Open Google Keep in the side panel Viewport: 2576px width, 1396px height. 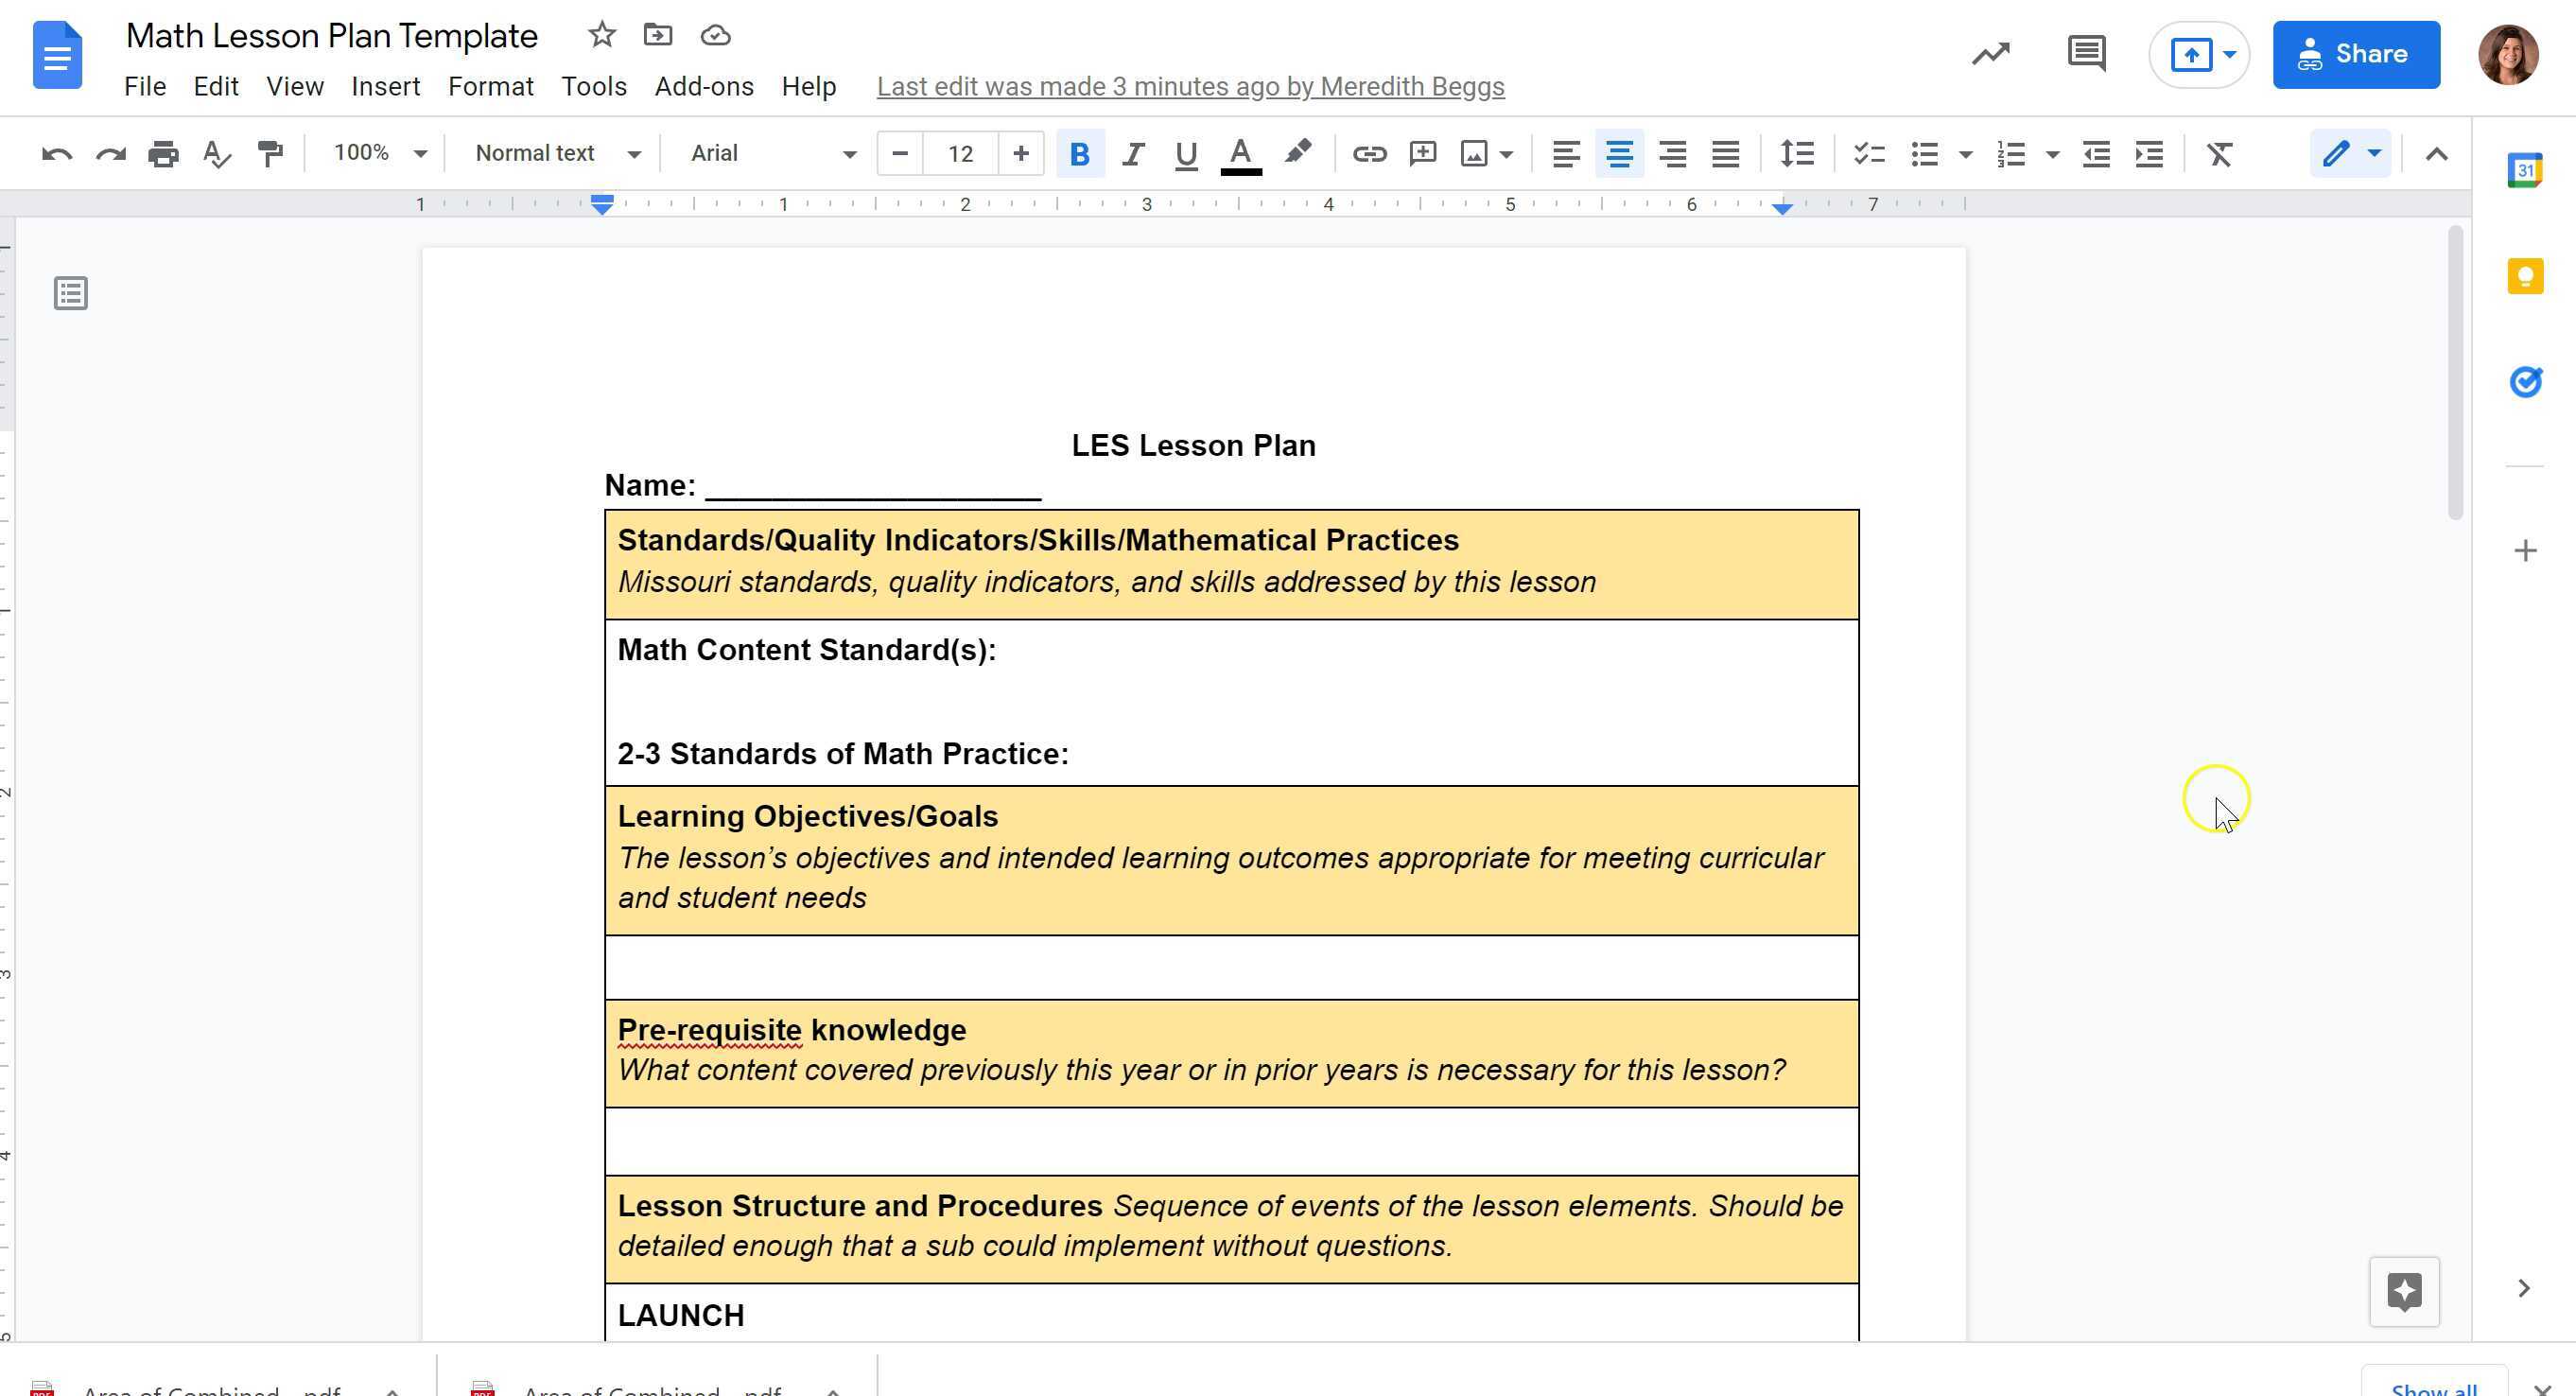2524,276
